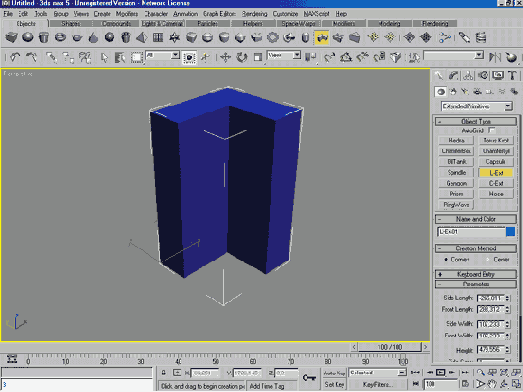Expand the Keyboard Entry rollout
Screen dimensions: 523x392
pyautogui.click(x=476, y=274)
